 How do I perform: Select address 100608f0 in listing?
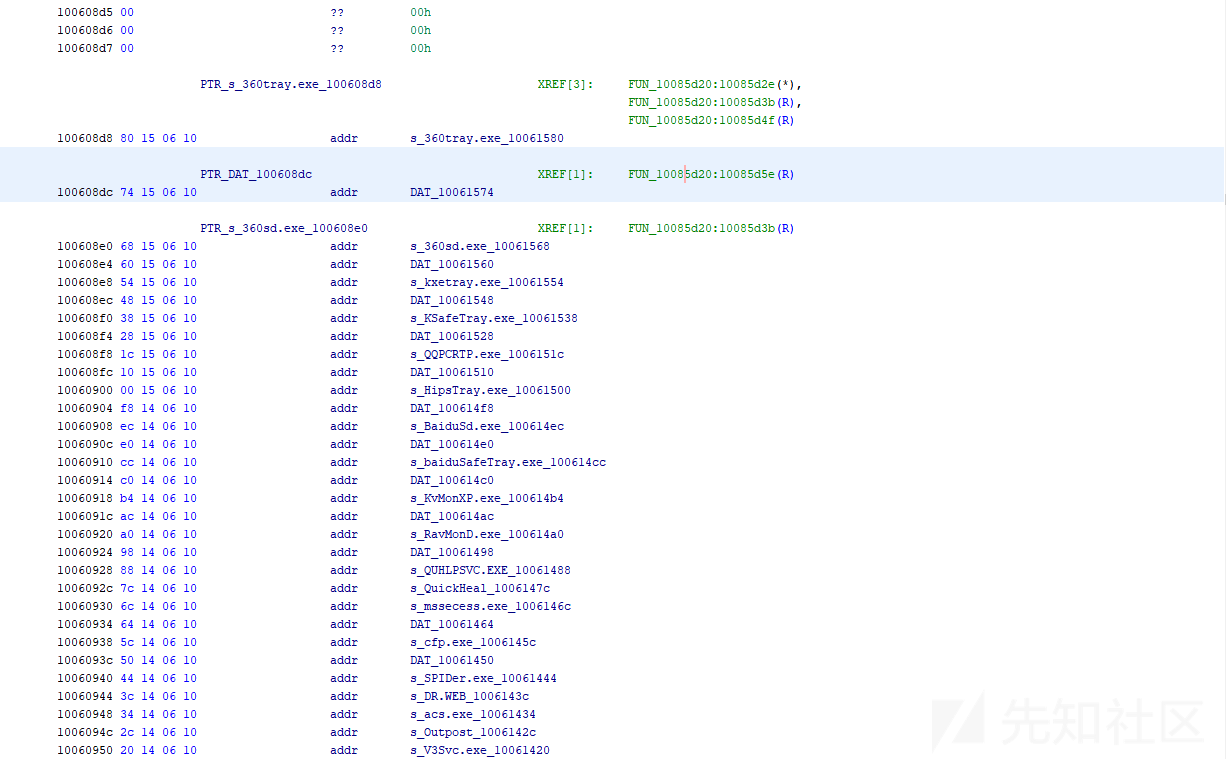pos(85,318)
